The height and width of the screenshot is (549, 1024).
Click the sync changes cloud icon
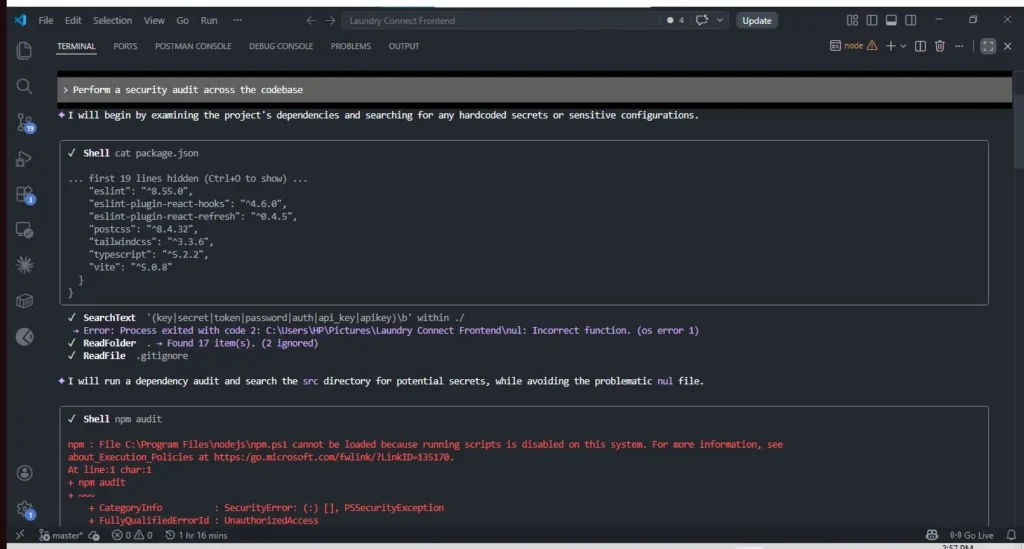point(94,535)
